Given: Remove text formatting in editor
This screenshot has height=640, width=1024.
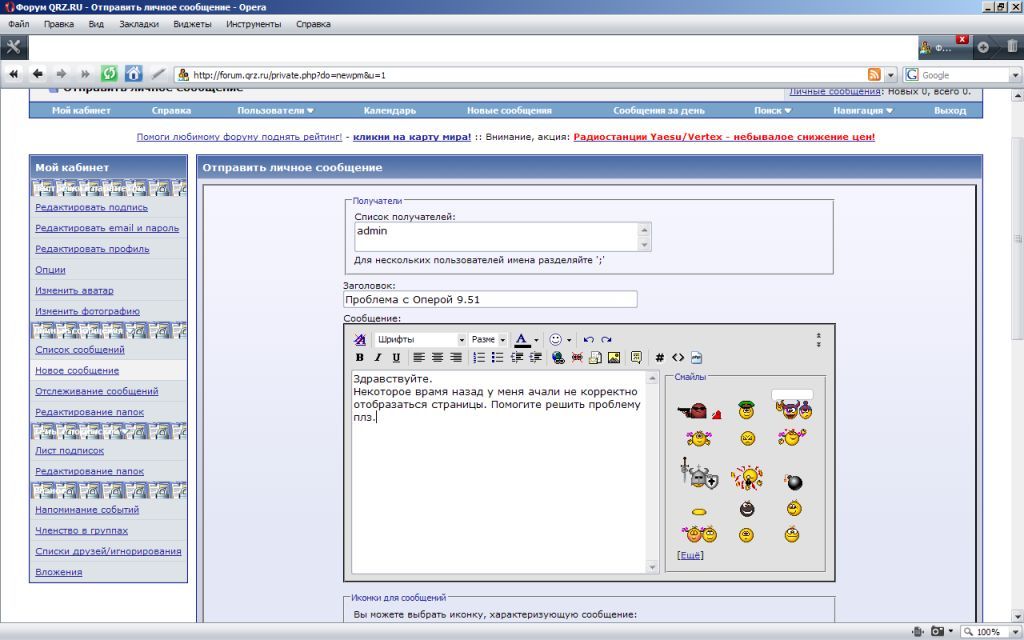Looking at the screenshot, I should (x=359, y=340).
